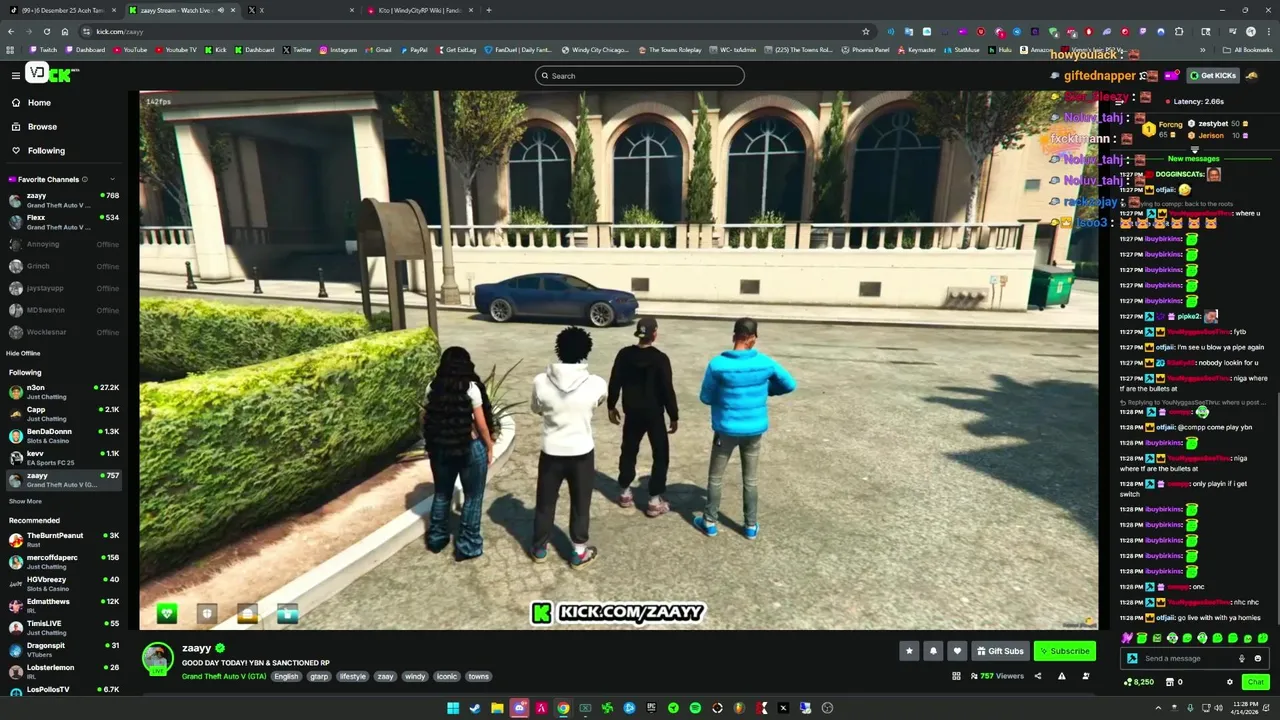Viewport: 1280px width, 720px height.
Task: Open Capp channel in Following list
Action: pos(62,413)
